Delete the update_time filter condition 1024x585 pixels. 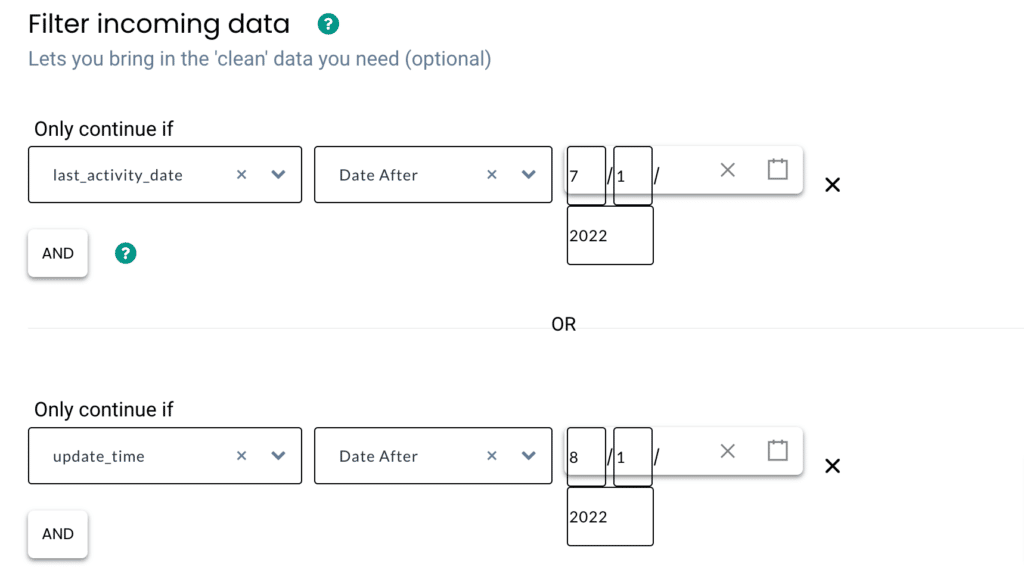pyautogui.click(x=832, y=466)
